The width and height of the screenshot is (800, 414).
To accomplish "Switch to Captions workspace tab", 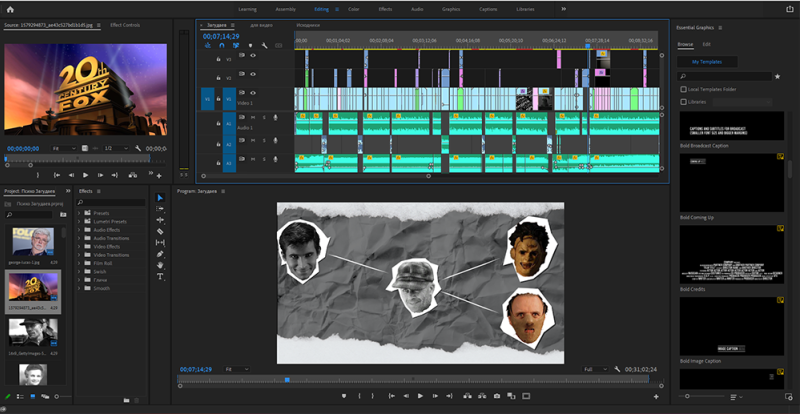I will point(488,9).
